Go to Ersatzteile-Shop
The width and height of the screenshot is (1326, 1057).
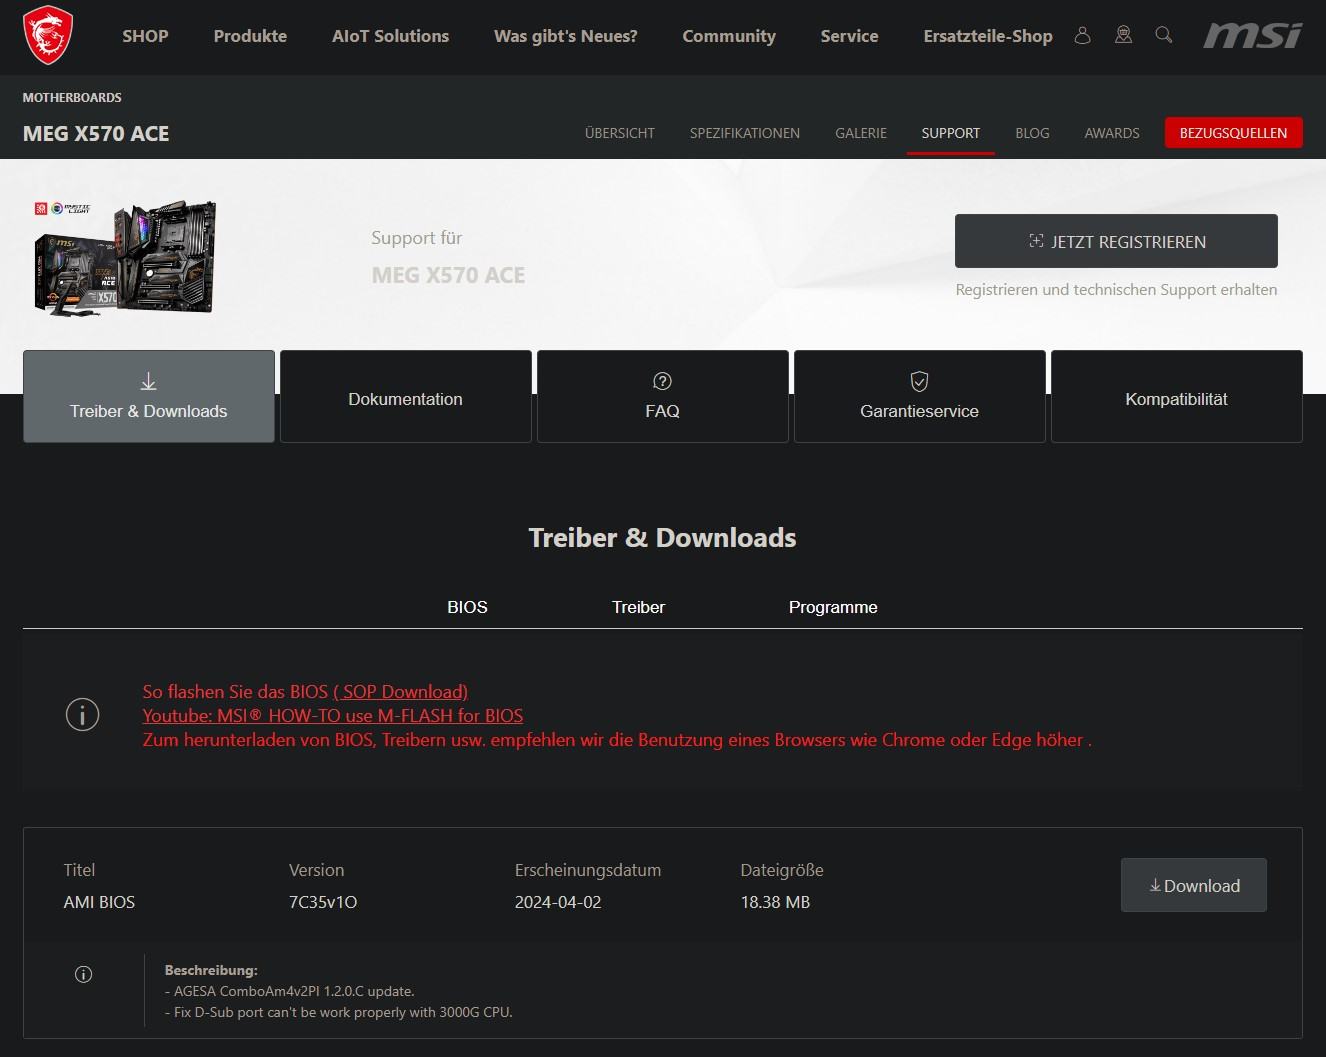coord(987,36)
